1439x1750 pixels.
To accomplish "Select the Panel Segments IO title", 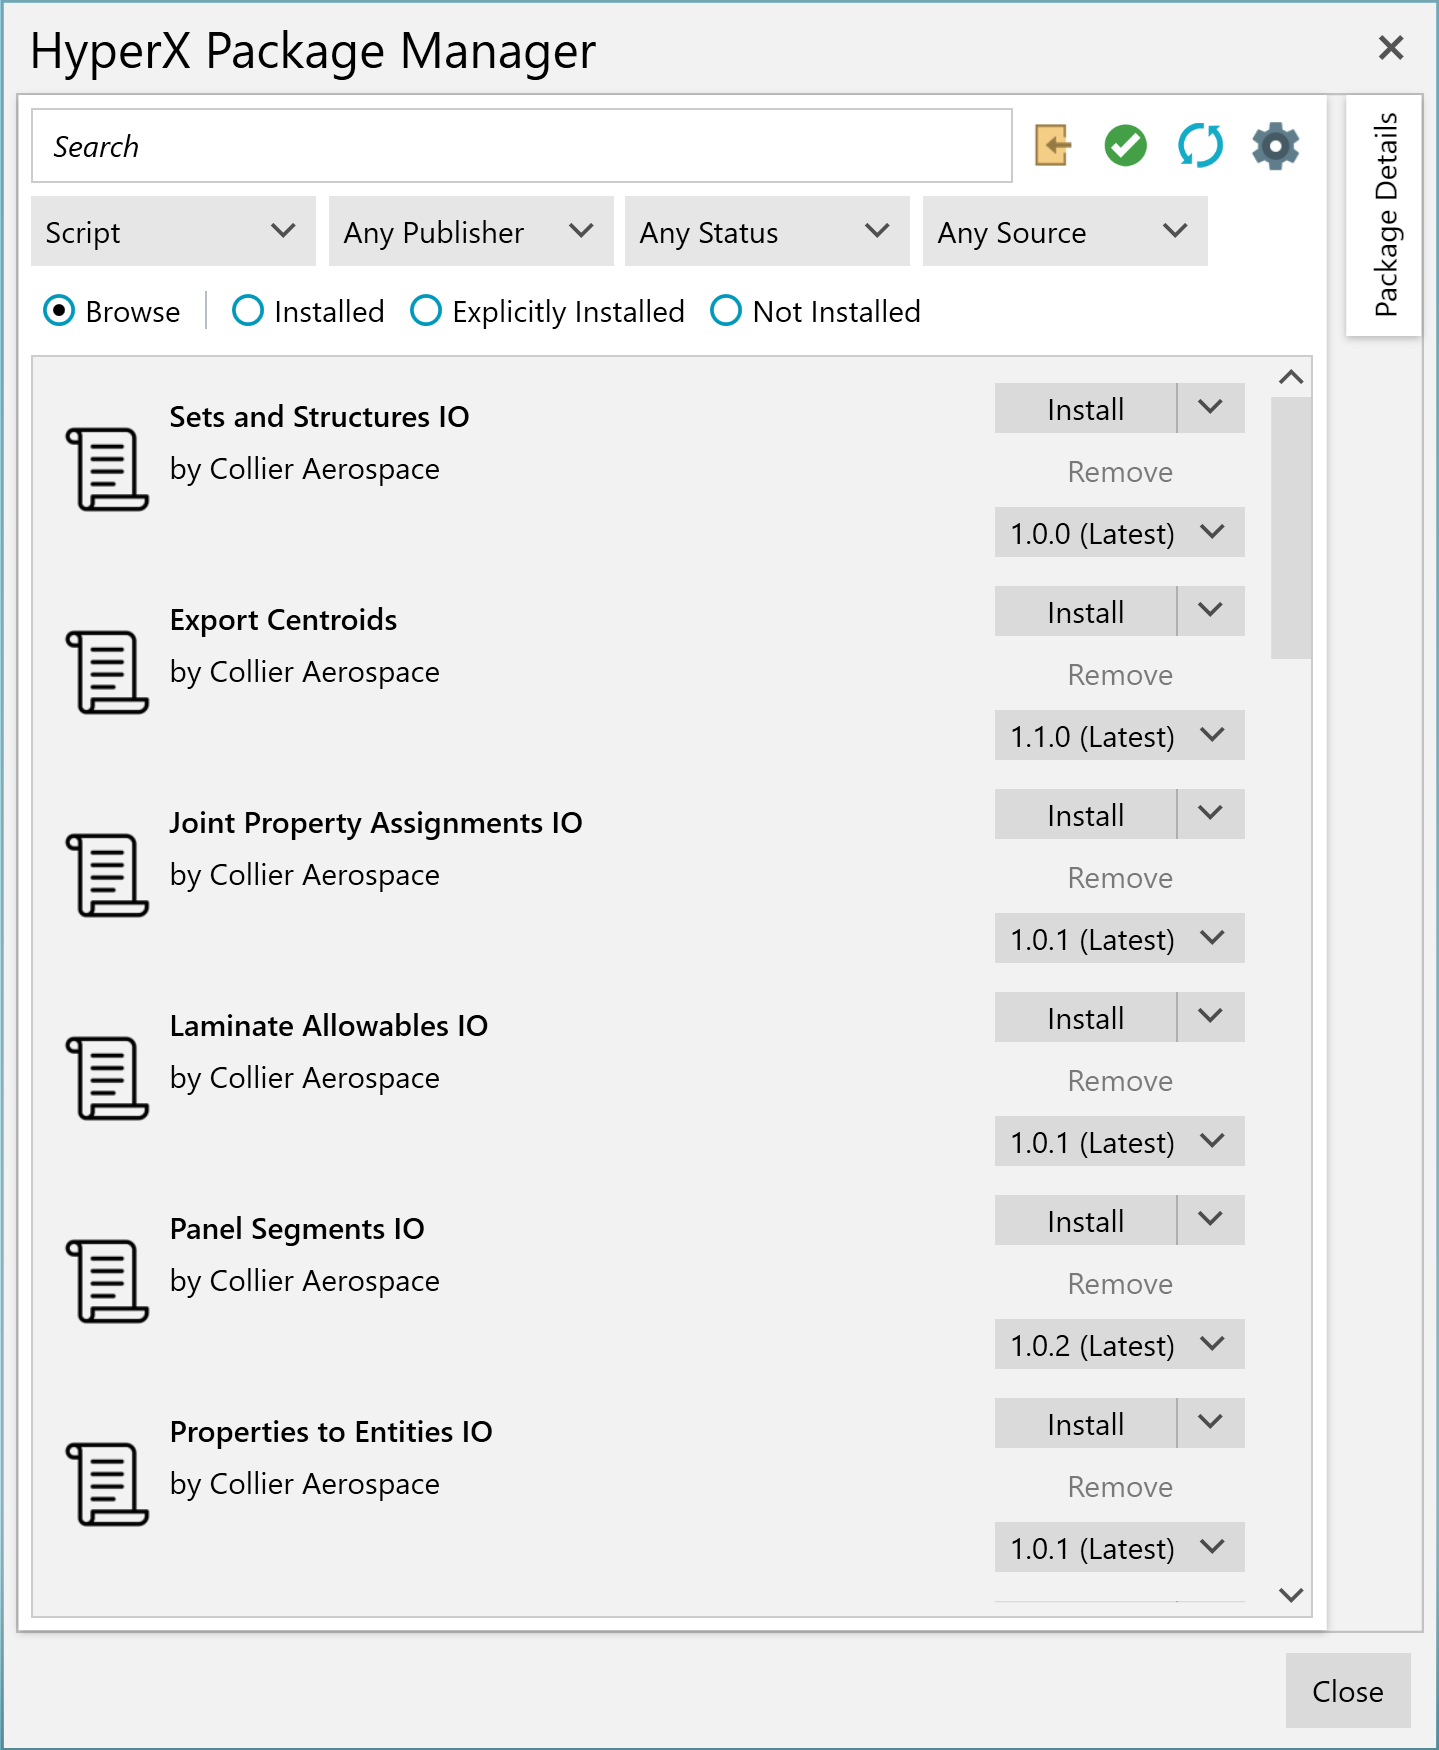I will click(x=297, y=1229).
